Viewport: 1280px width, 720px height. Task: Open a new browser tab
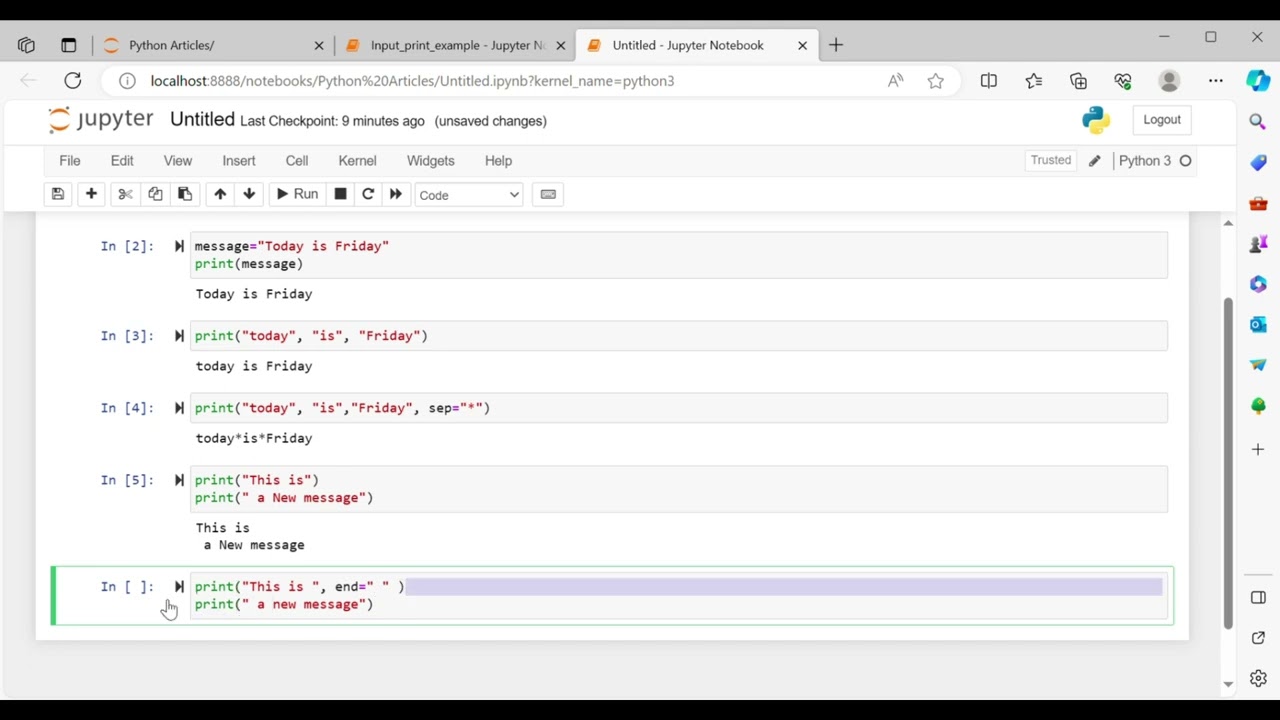pyautogui.click(x=836, y=45)
